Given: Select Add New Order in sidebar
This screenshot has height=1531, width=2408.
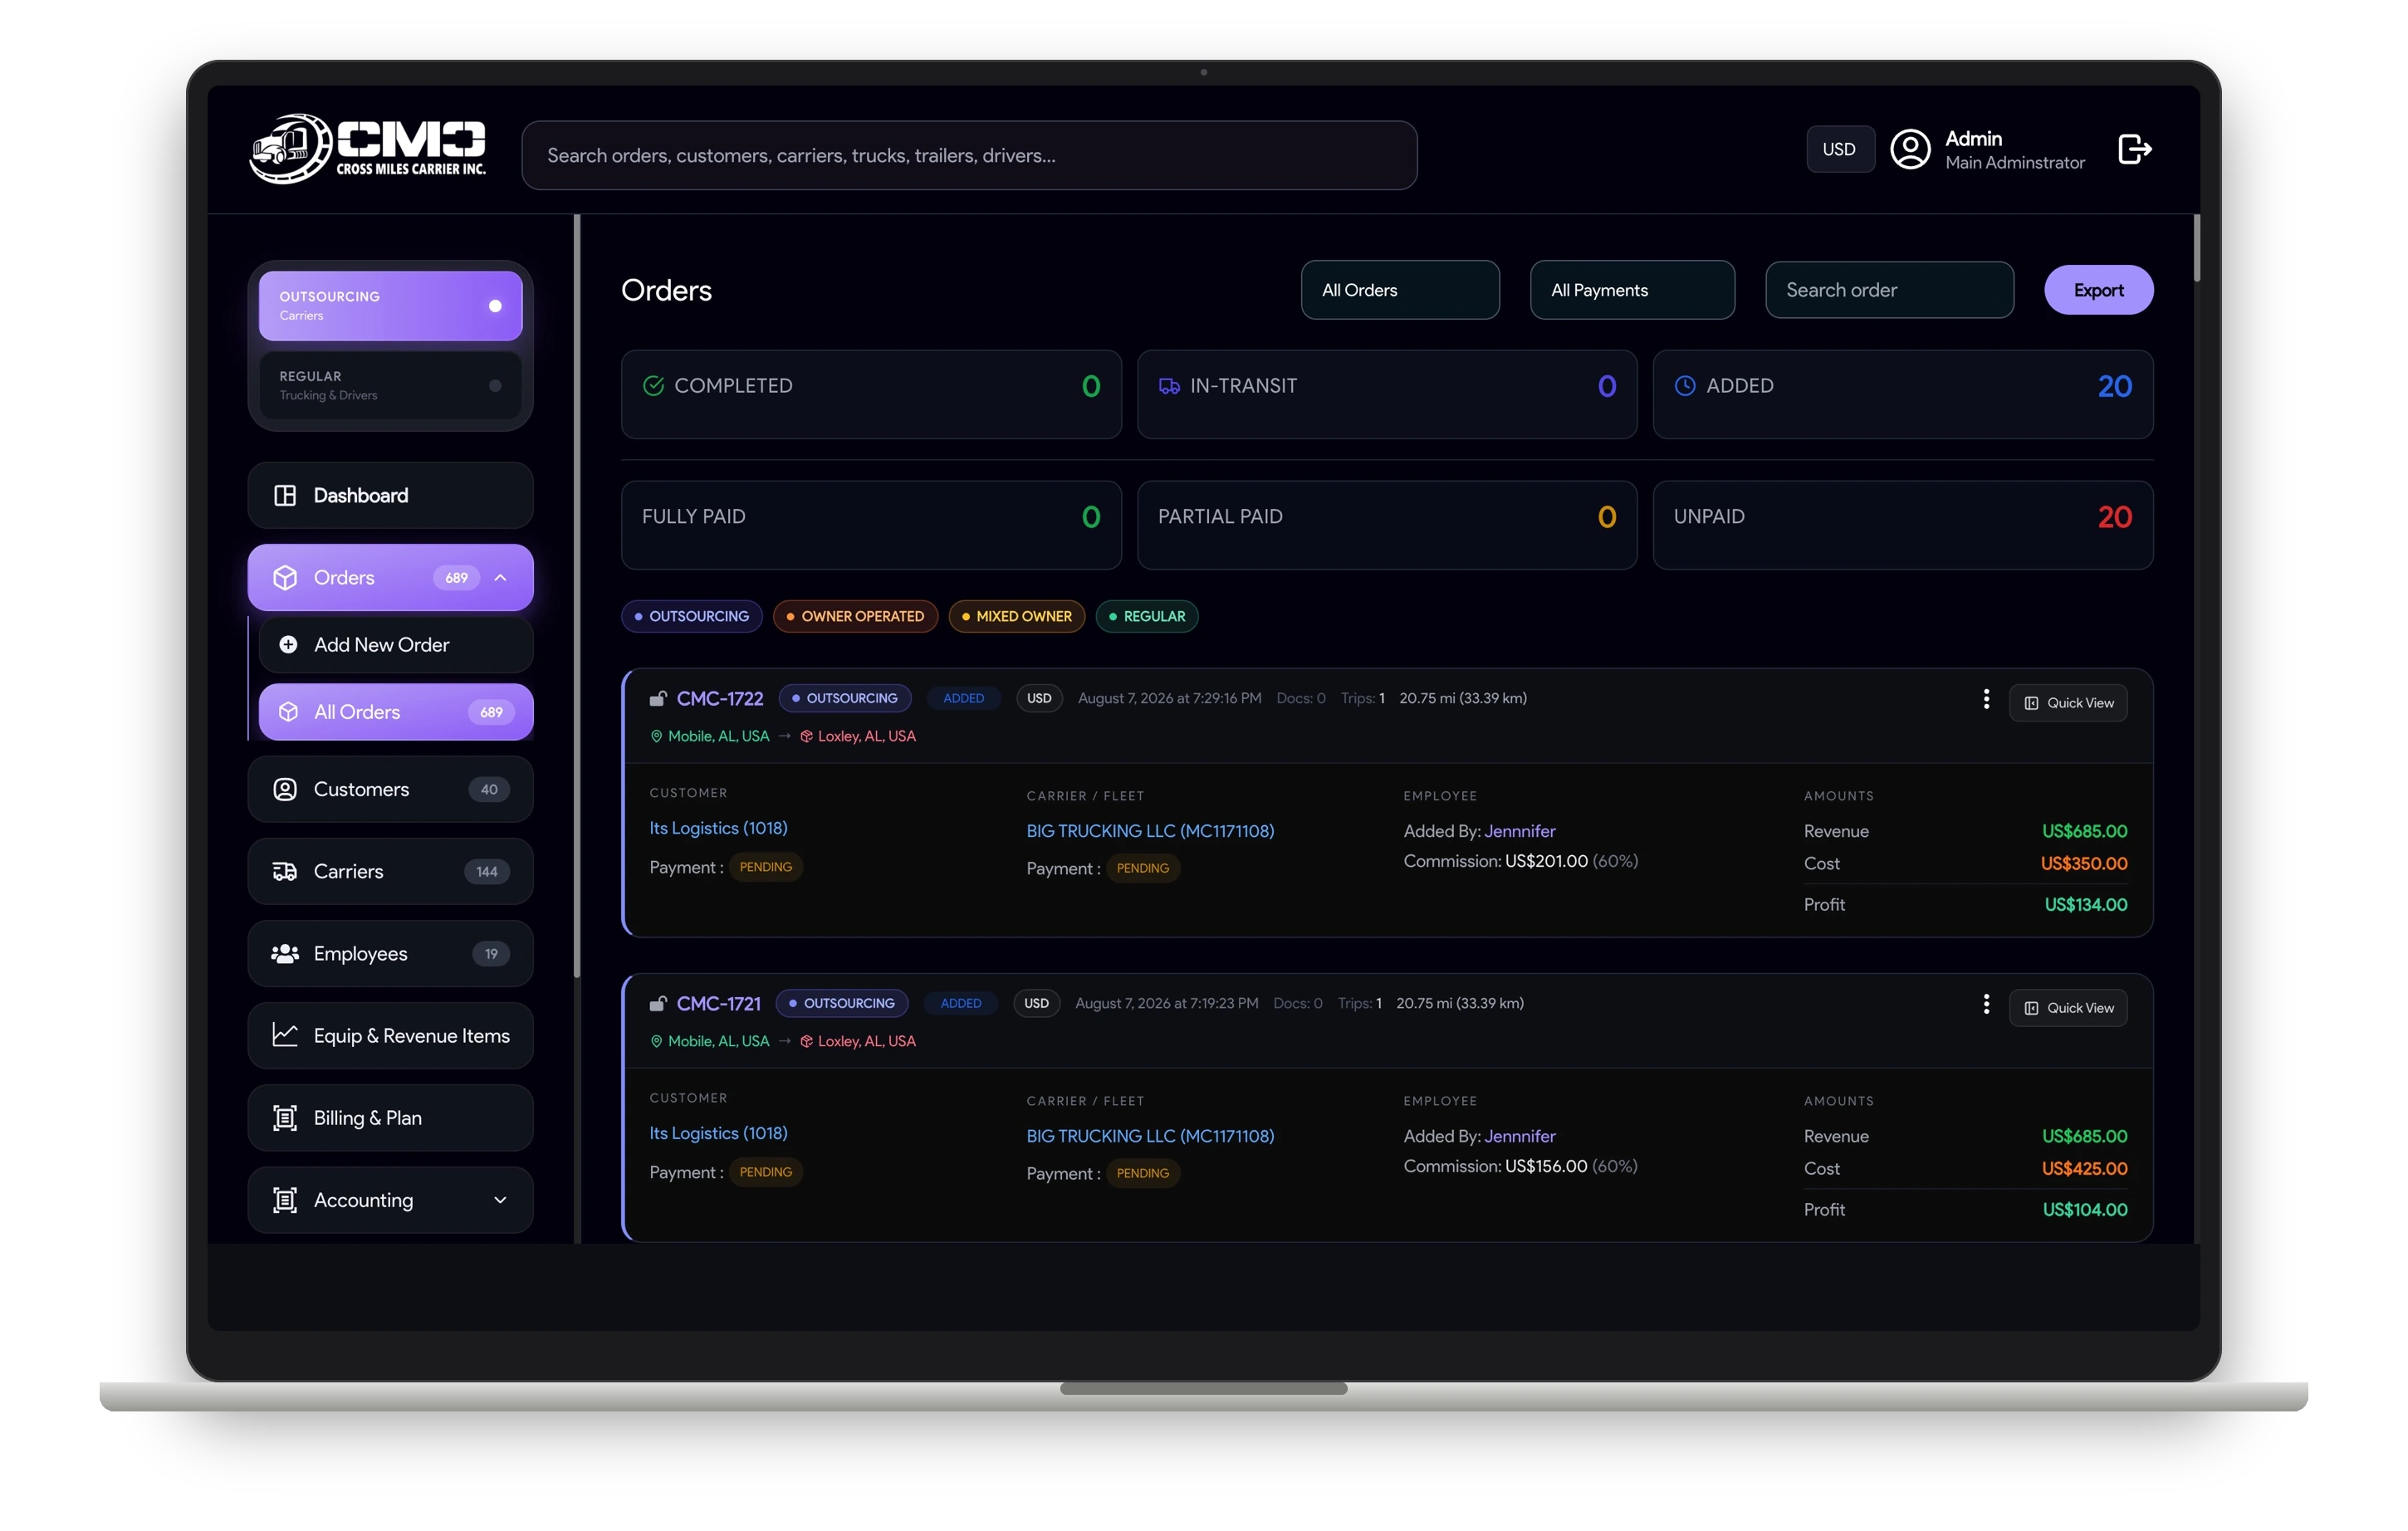Looking at the screenshot, I should click(395, 644).
